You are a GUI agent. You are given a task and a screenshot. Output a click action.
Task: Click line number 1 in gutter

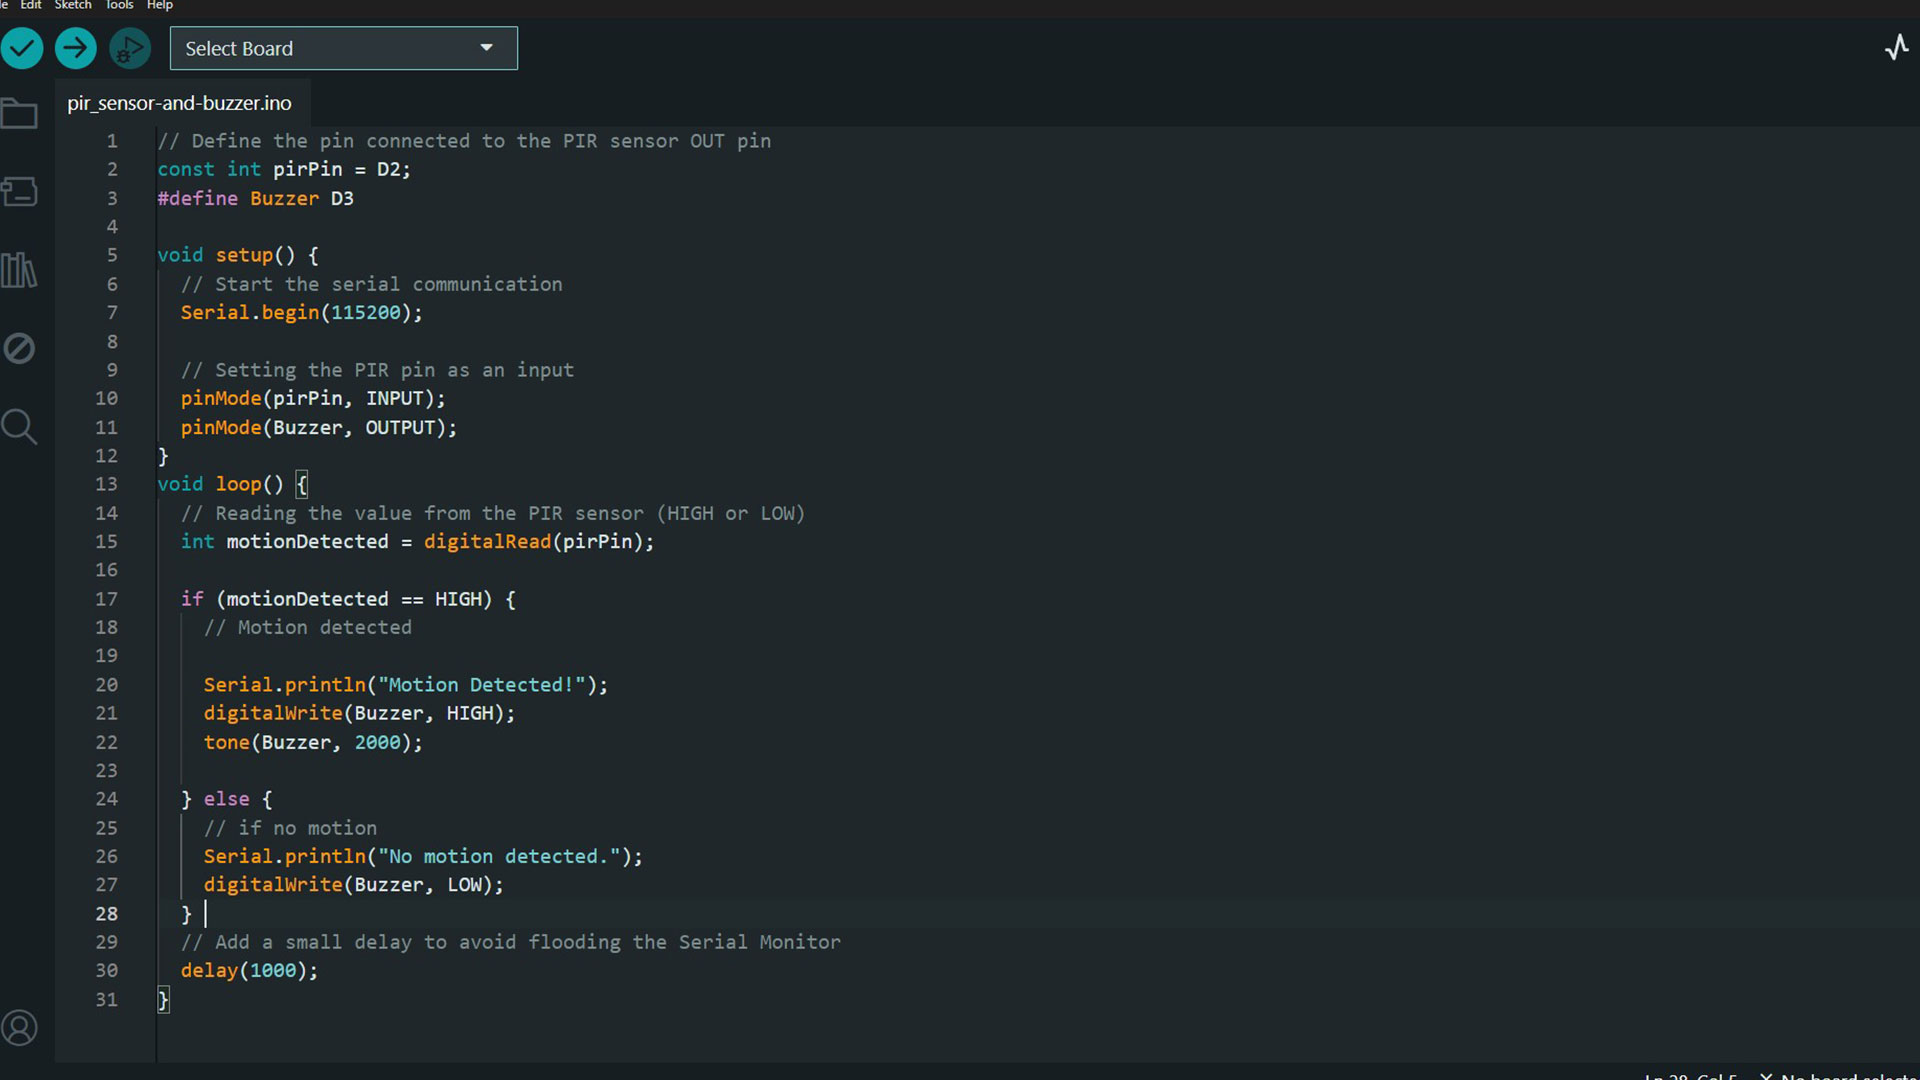(x=112, y=141)
